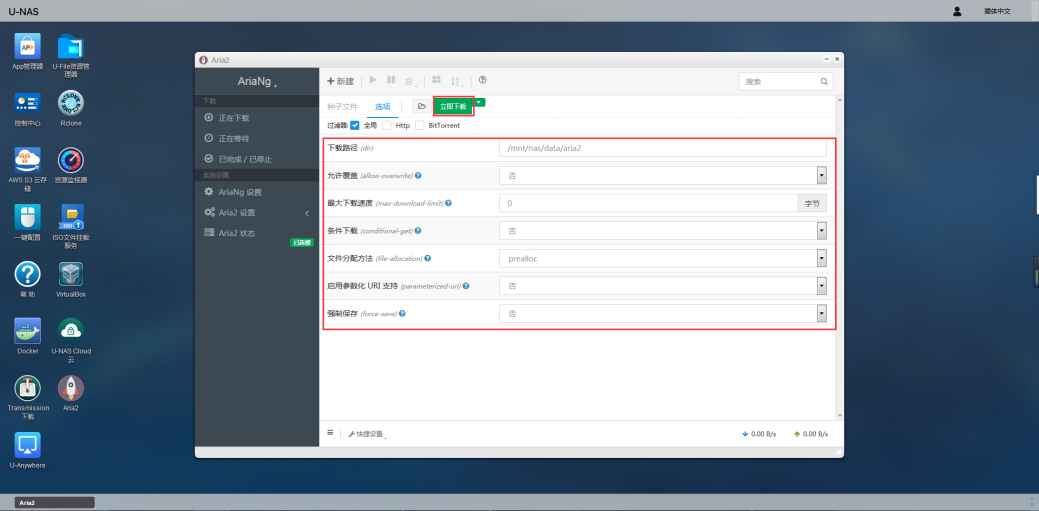This screenshot has height=511, width=1039.
Task: Click the open-folder icon button
Action: (421, 106)
